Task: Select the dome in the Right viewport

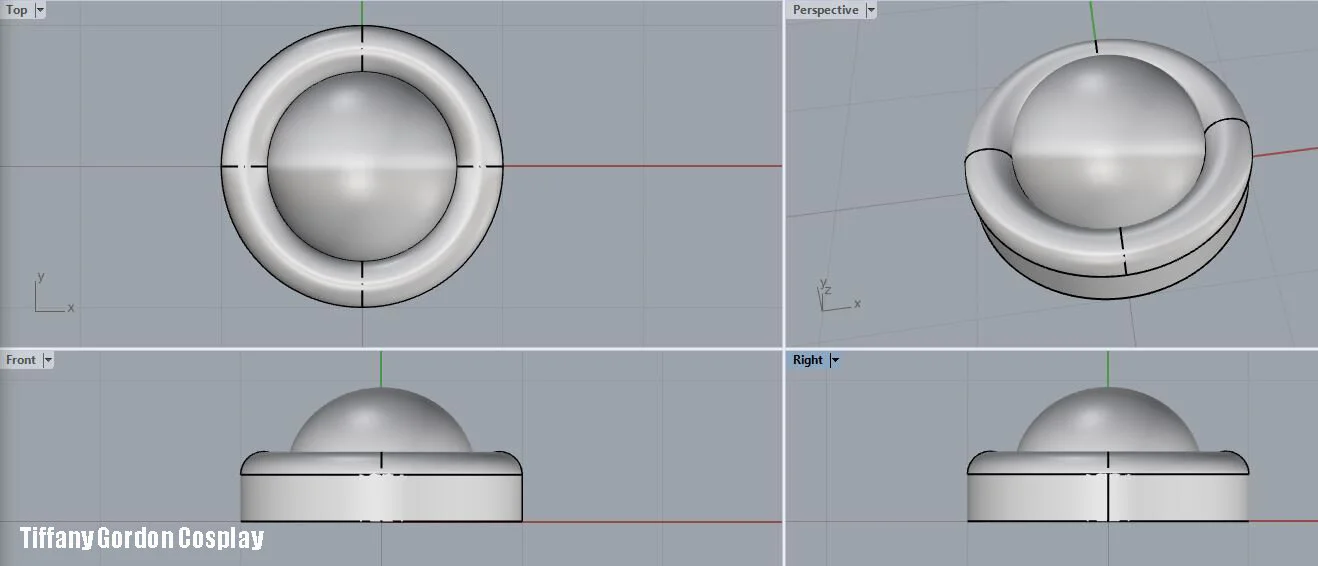Action: coord(1108,420)
